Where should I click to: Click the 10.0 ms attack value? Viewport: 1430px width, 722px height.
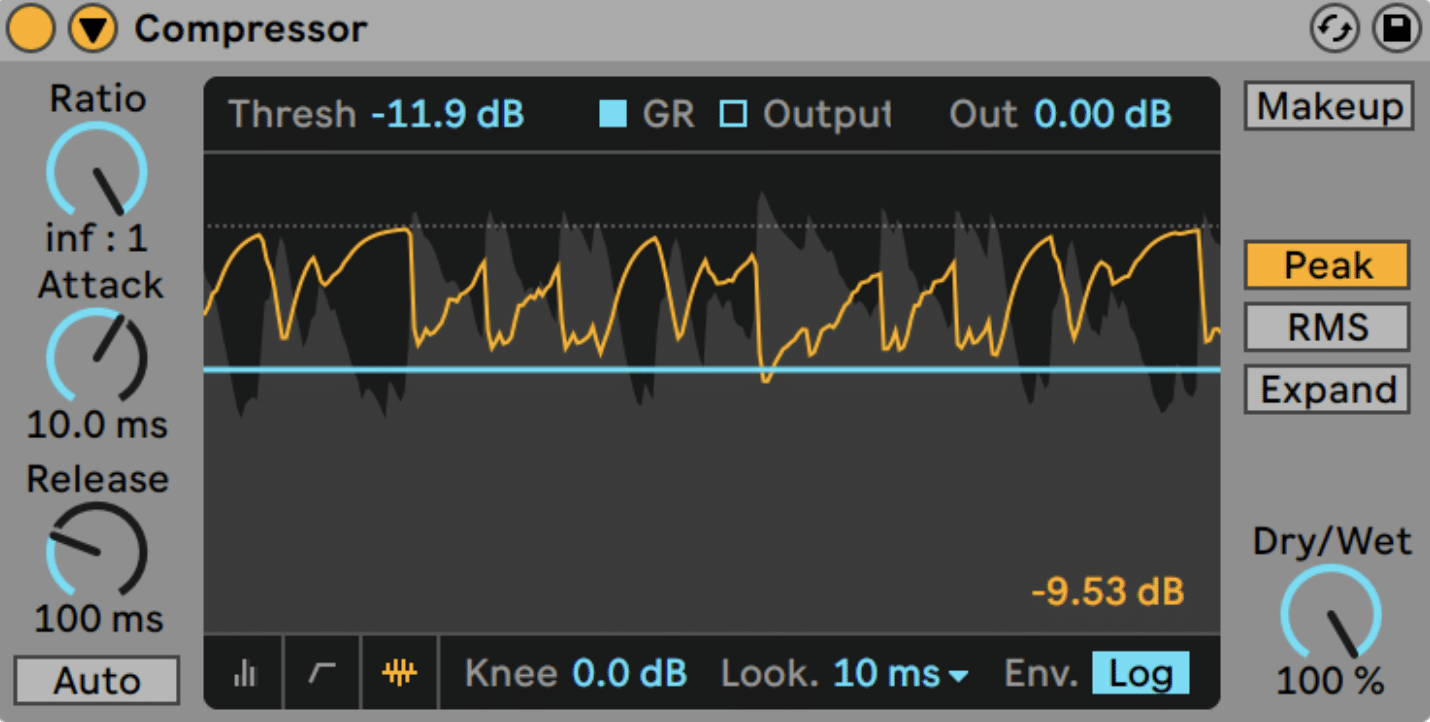coord(97,425)
